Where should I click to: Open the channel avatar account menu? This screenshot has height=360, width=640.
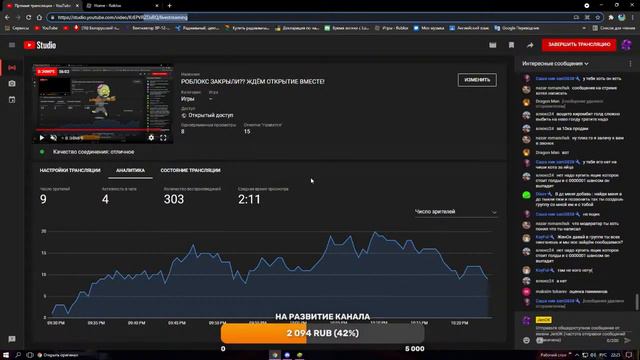[627, 45]
